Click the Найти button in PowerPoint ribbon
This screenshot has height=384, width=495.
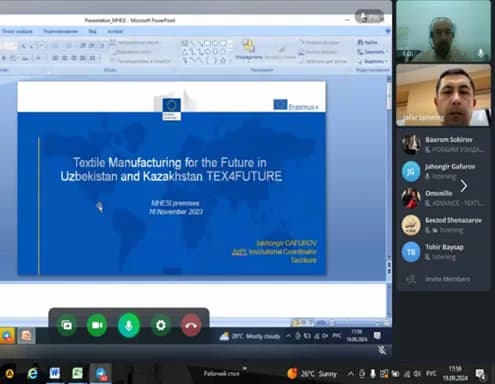tap(368, 42)
